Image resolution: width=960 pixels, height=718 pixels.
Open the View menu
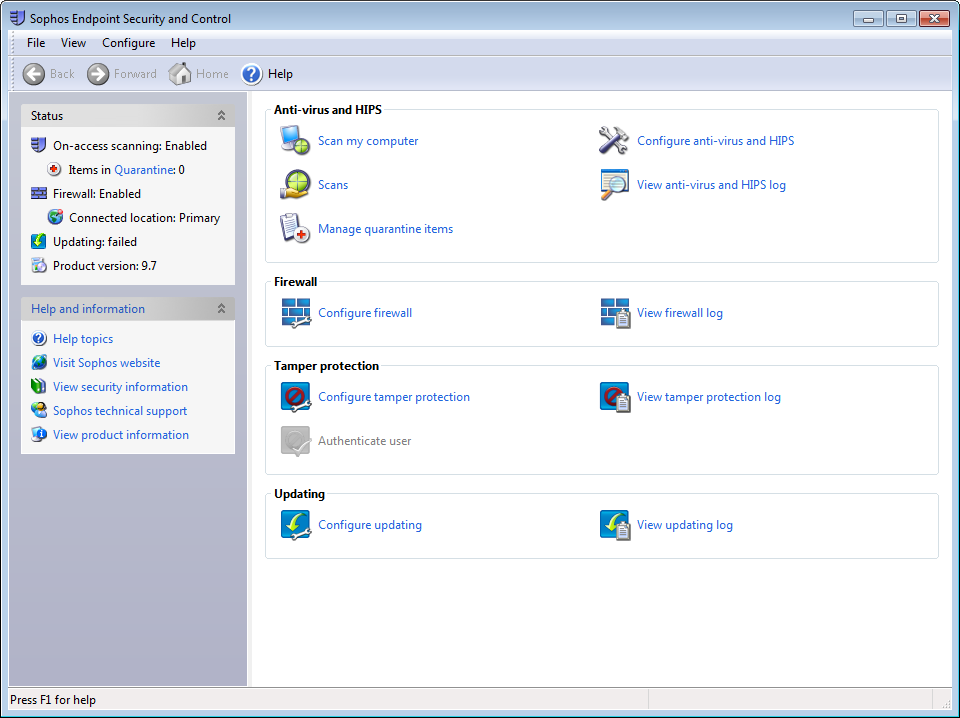(73, 43)
